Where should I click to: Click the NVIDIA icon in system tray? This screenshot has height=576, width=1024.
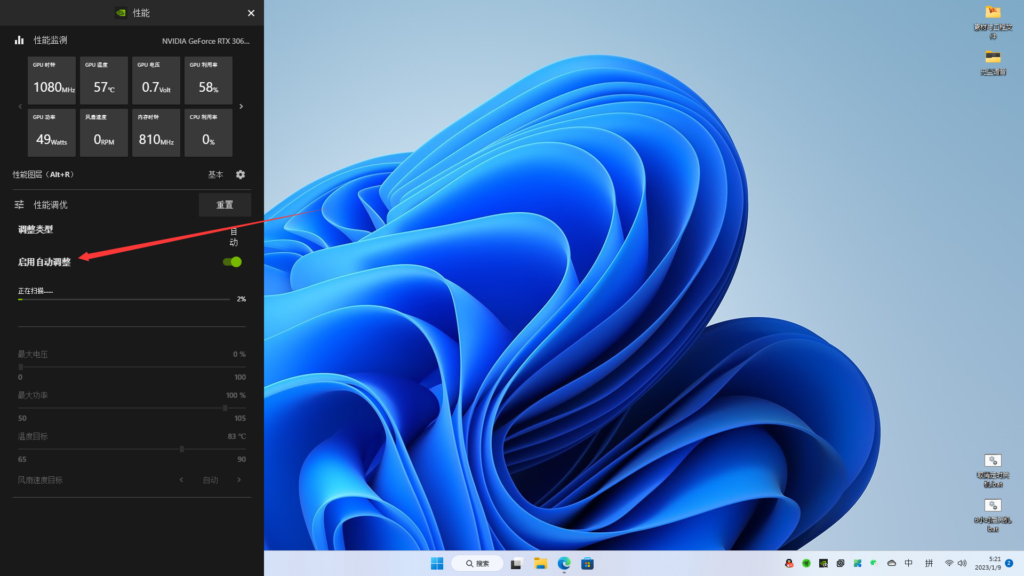coord(823,563)
